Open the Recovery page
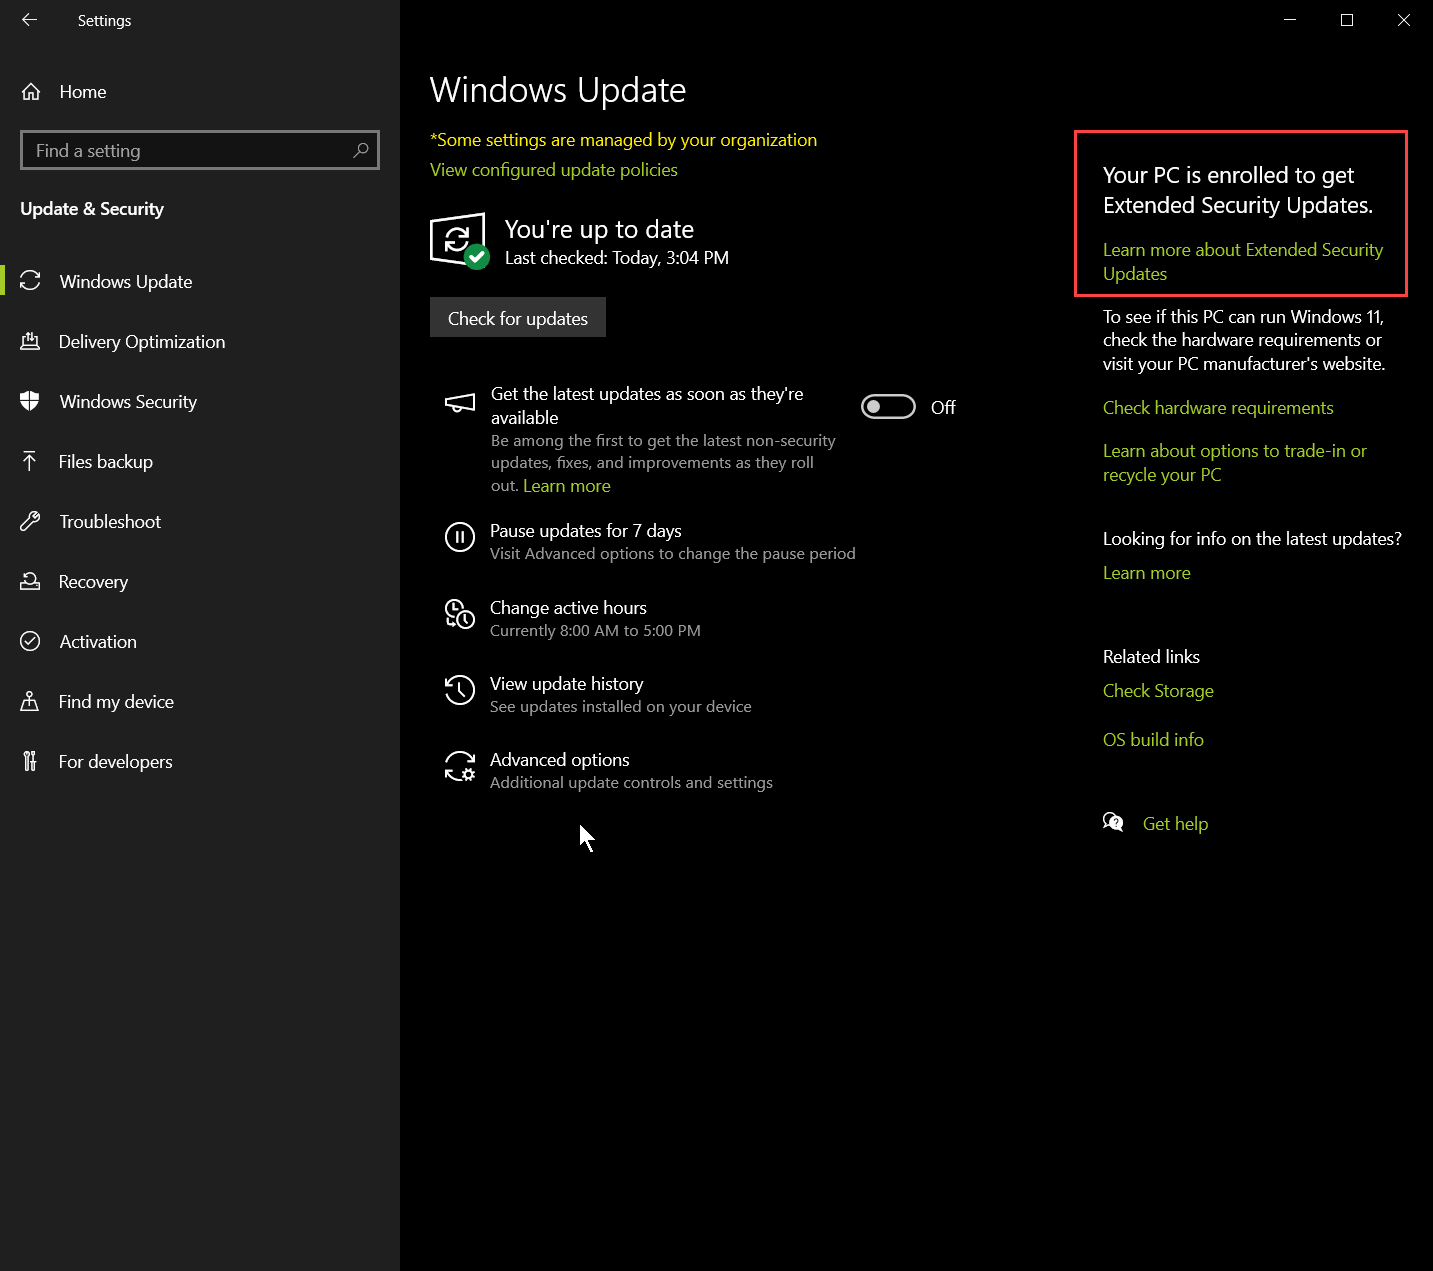 pyautogui.click(x=93, y=582)
